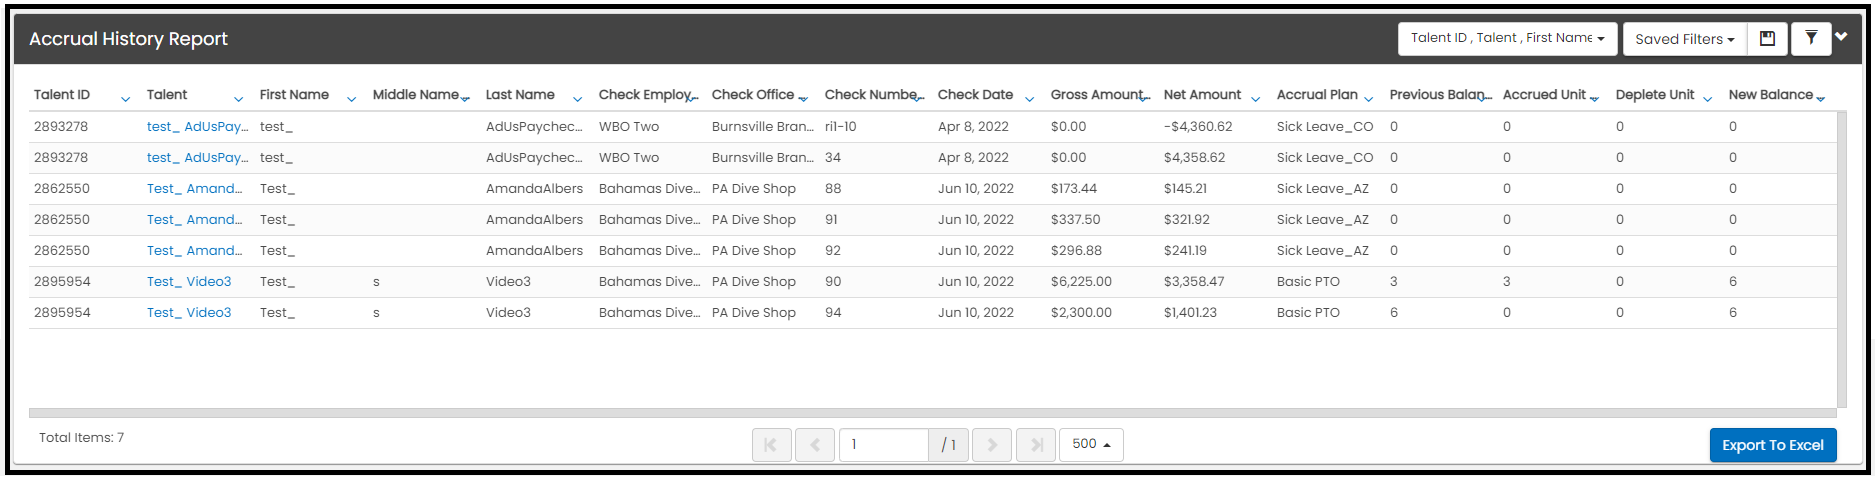The height and width of the screenshot is (479, 1875).
Task: Open the Talent column menu arrow
Action: click(x=238, y=98)
